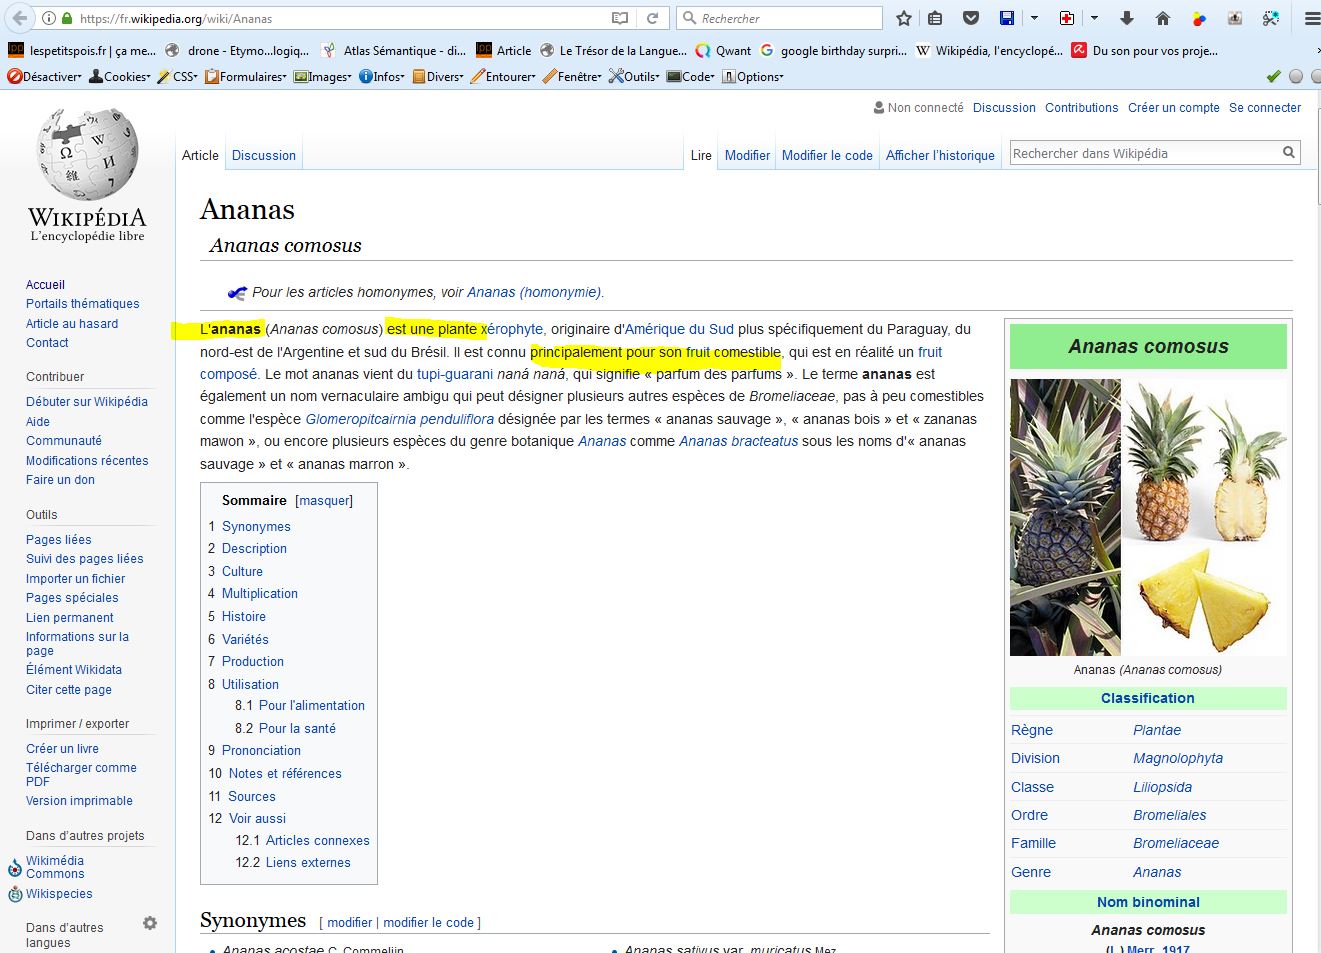The height and width of the screenshot is (953, 1321).
Task: Open the 'Du son pour vos proje...' bookmark
Action: click(x=1144, y=50)
